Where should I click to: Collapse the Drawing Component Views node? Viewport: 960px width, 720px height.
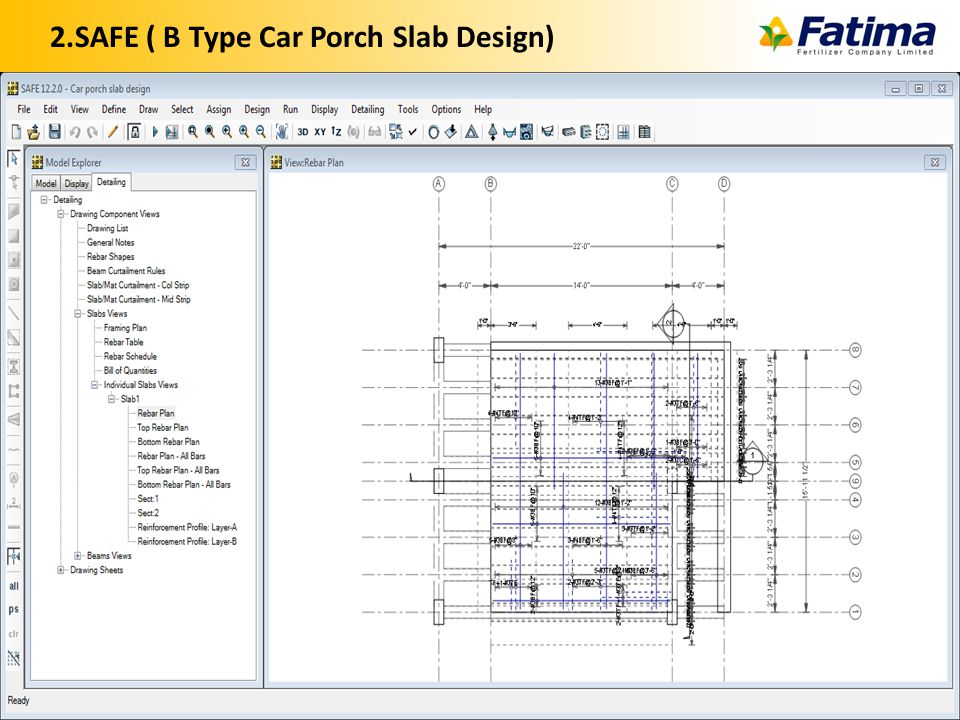61,214
